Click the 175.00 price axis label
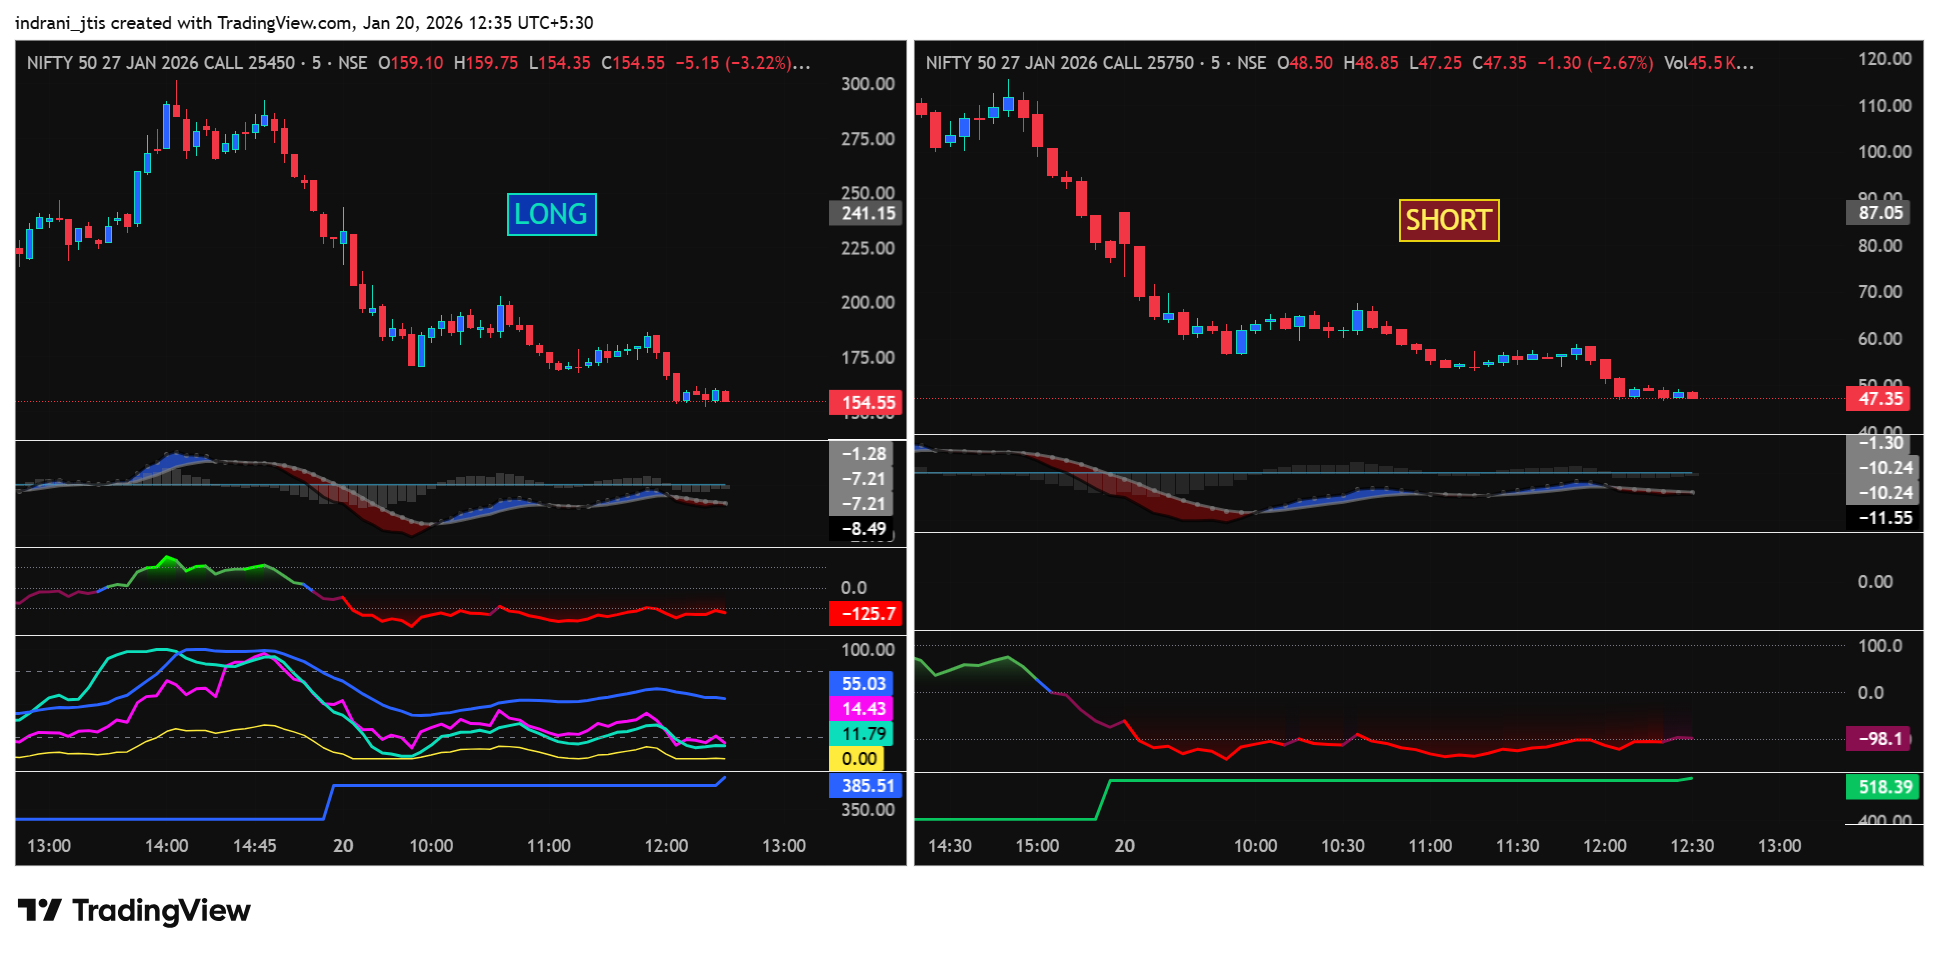 (x=868, y=357)
